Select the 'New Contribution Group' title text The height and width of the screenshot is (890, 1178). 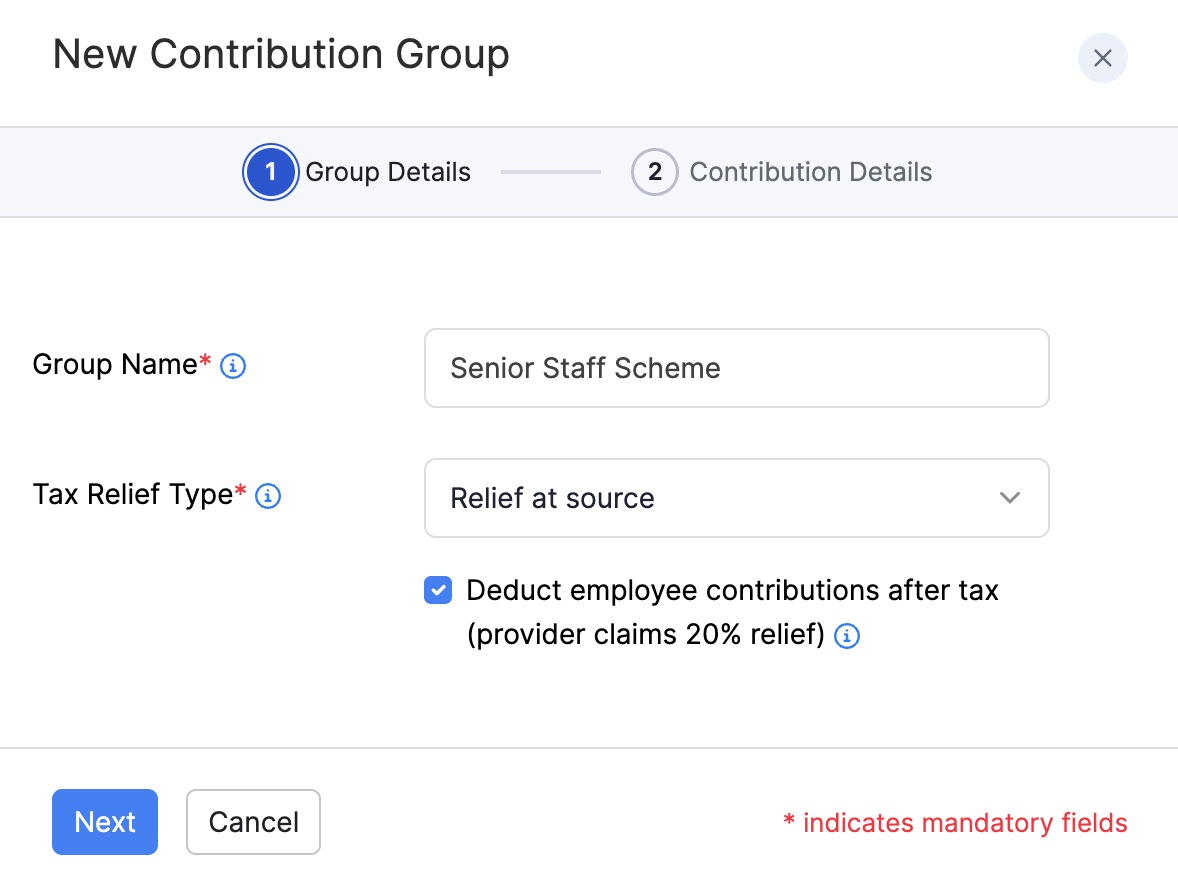281,55
